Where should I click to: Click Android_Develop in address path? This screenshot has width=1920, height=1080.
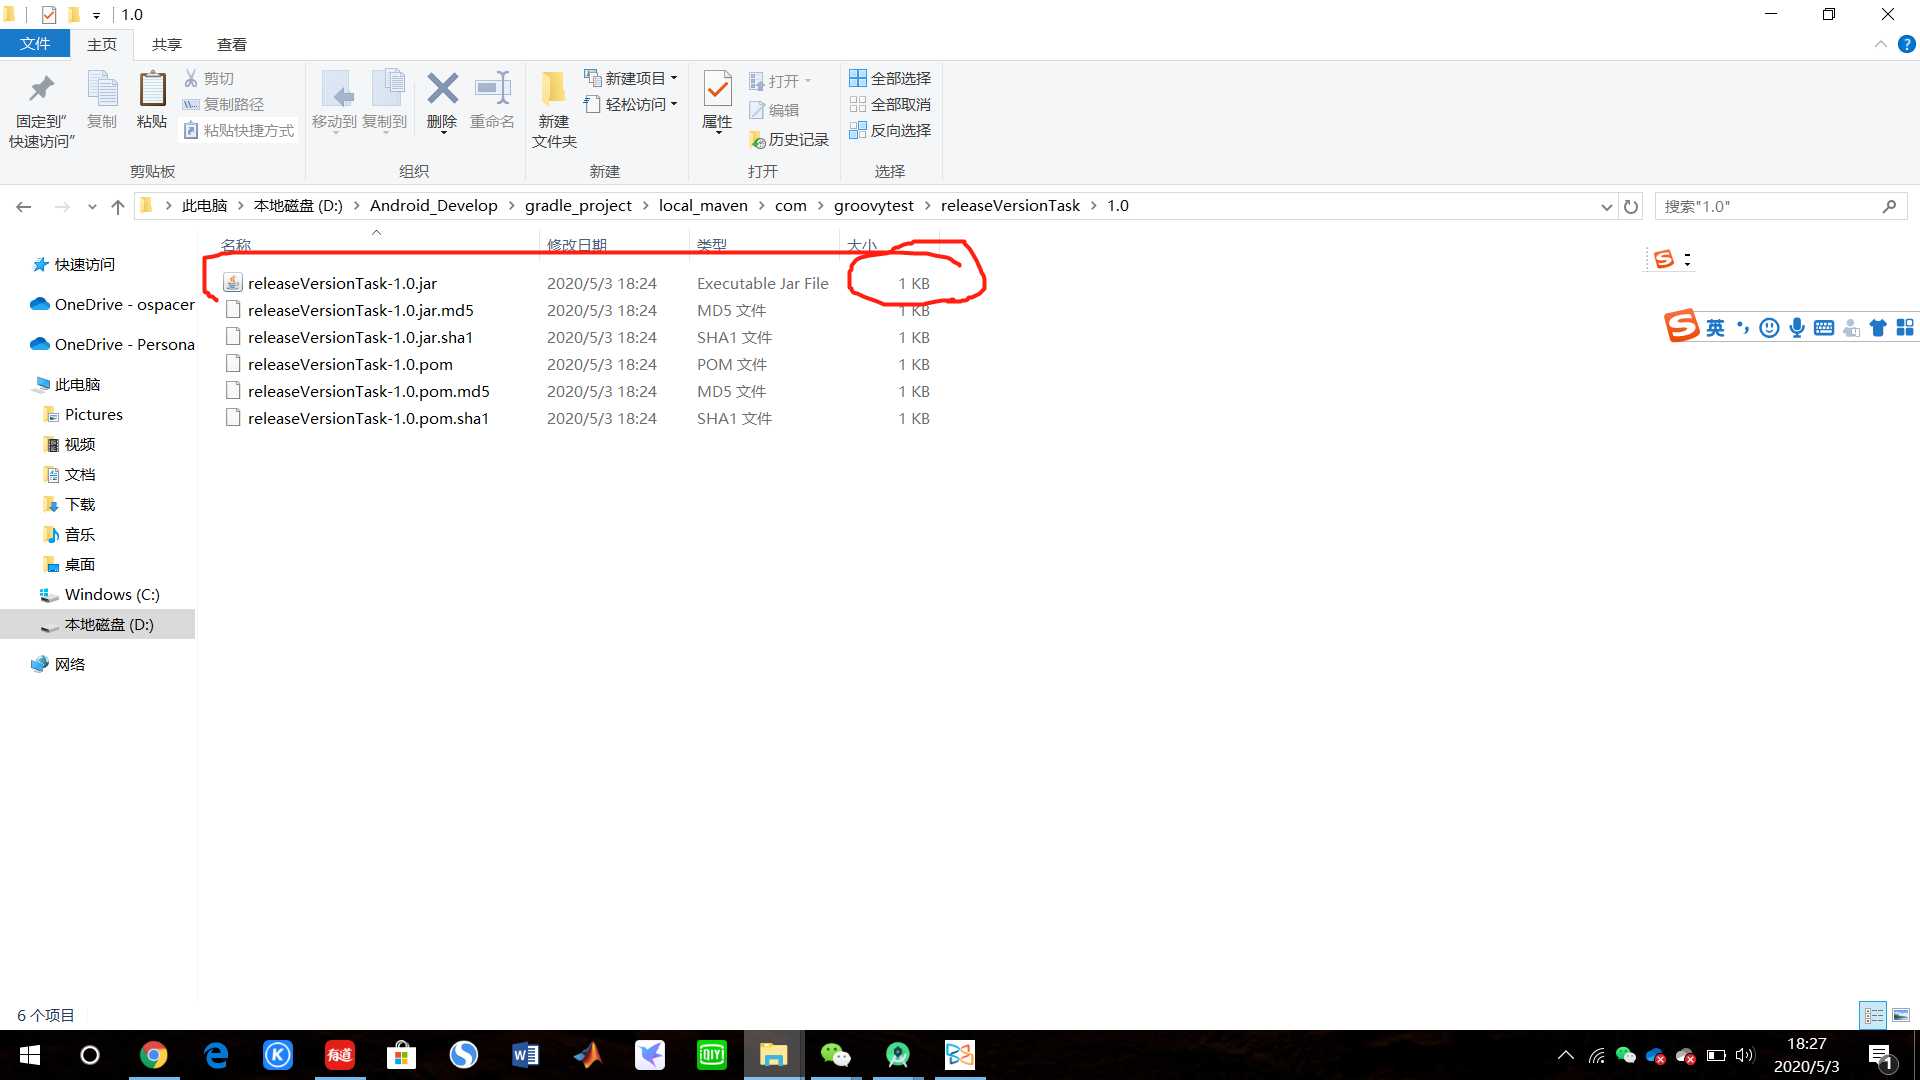coord(434,205)
